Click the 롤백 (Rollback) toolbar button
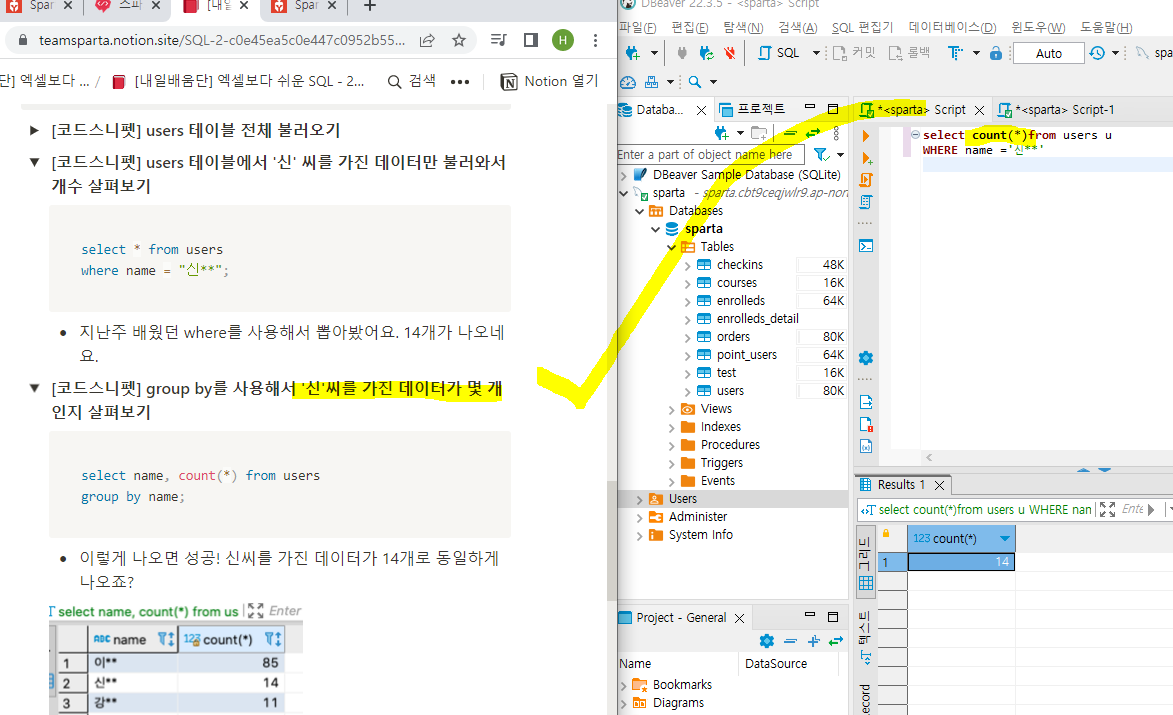 click(909, 53)
